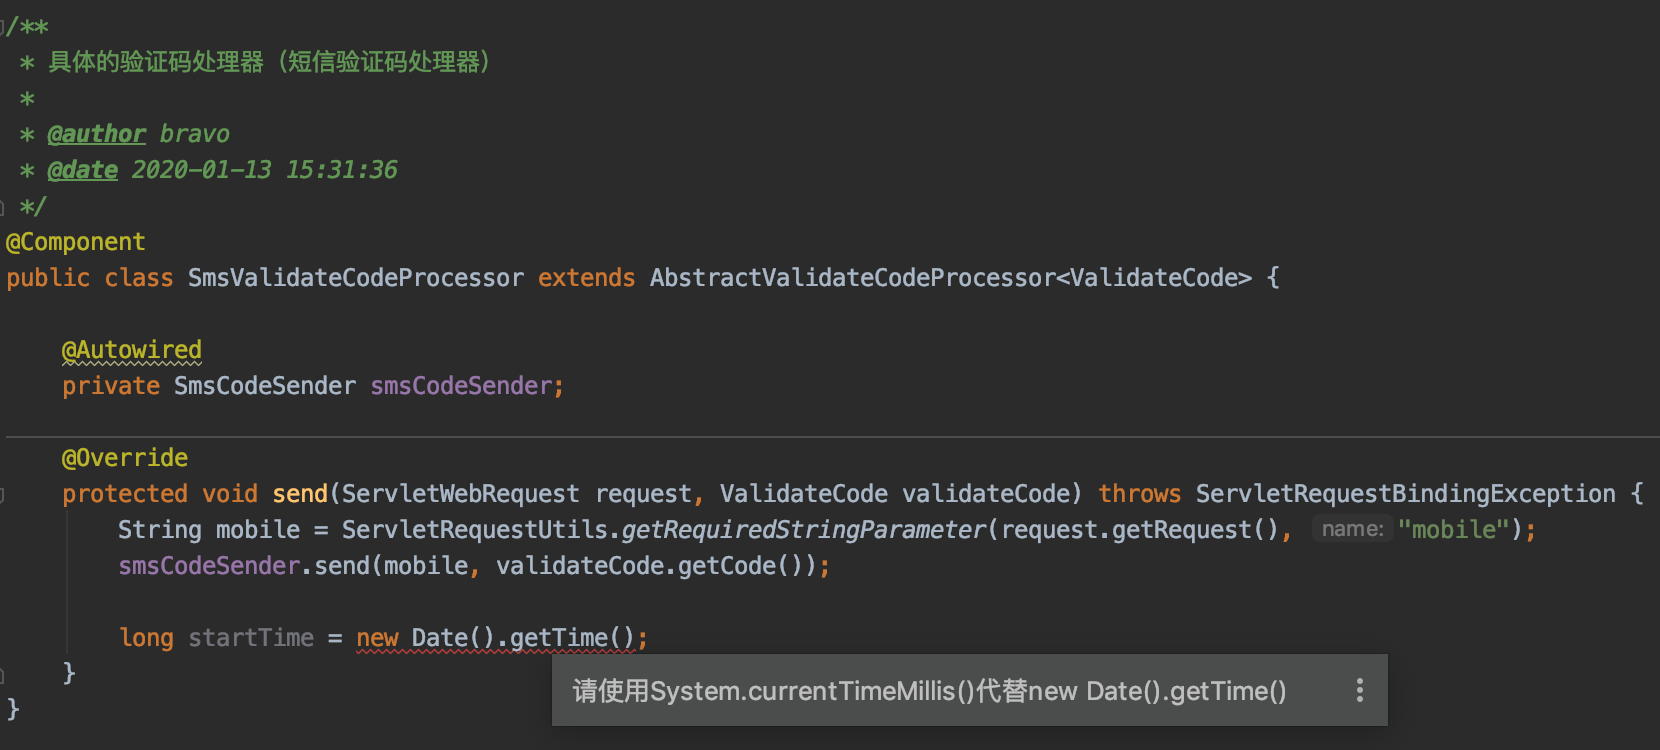Collapse the send method using gutter fold marker
This screenshot has height=750, width=1660.
[3, 494]
